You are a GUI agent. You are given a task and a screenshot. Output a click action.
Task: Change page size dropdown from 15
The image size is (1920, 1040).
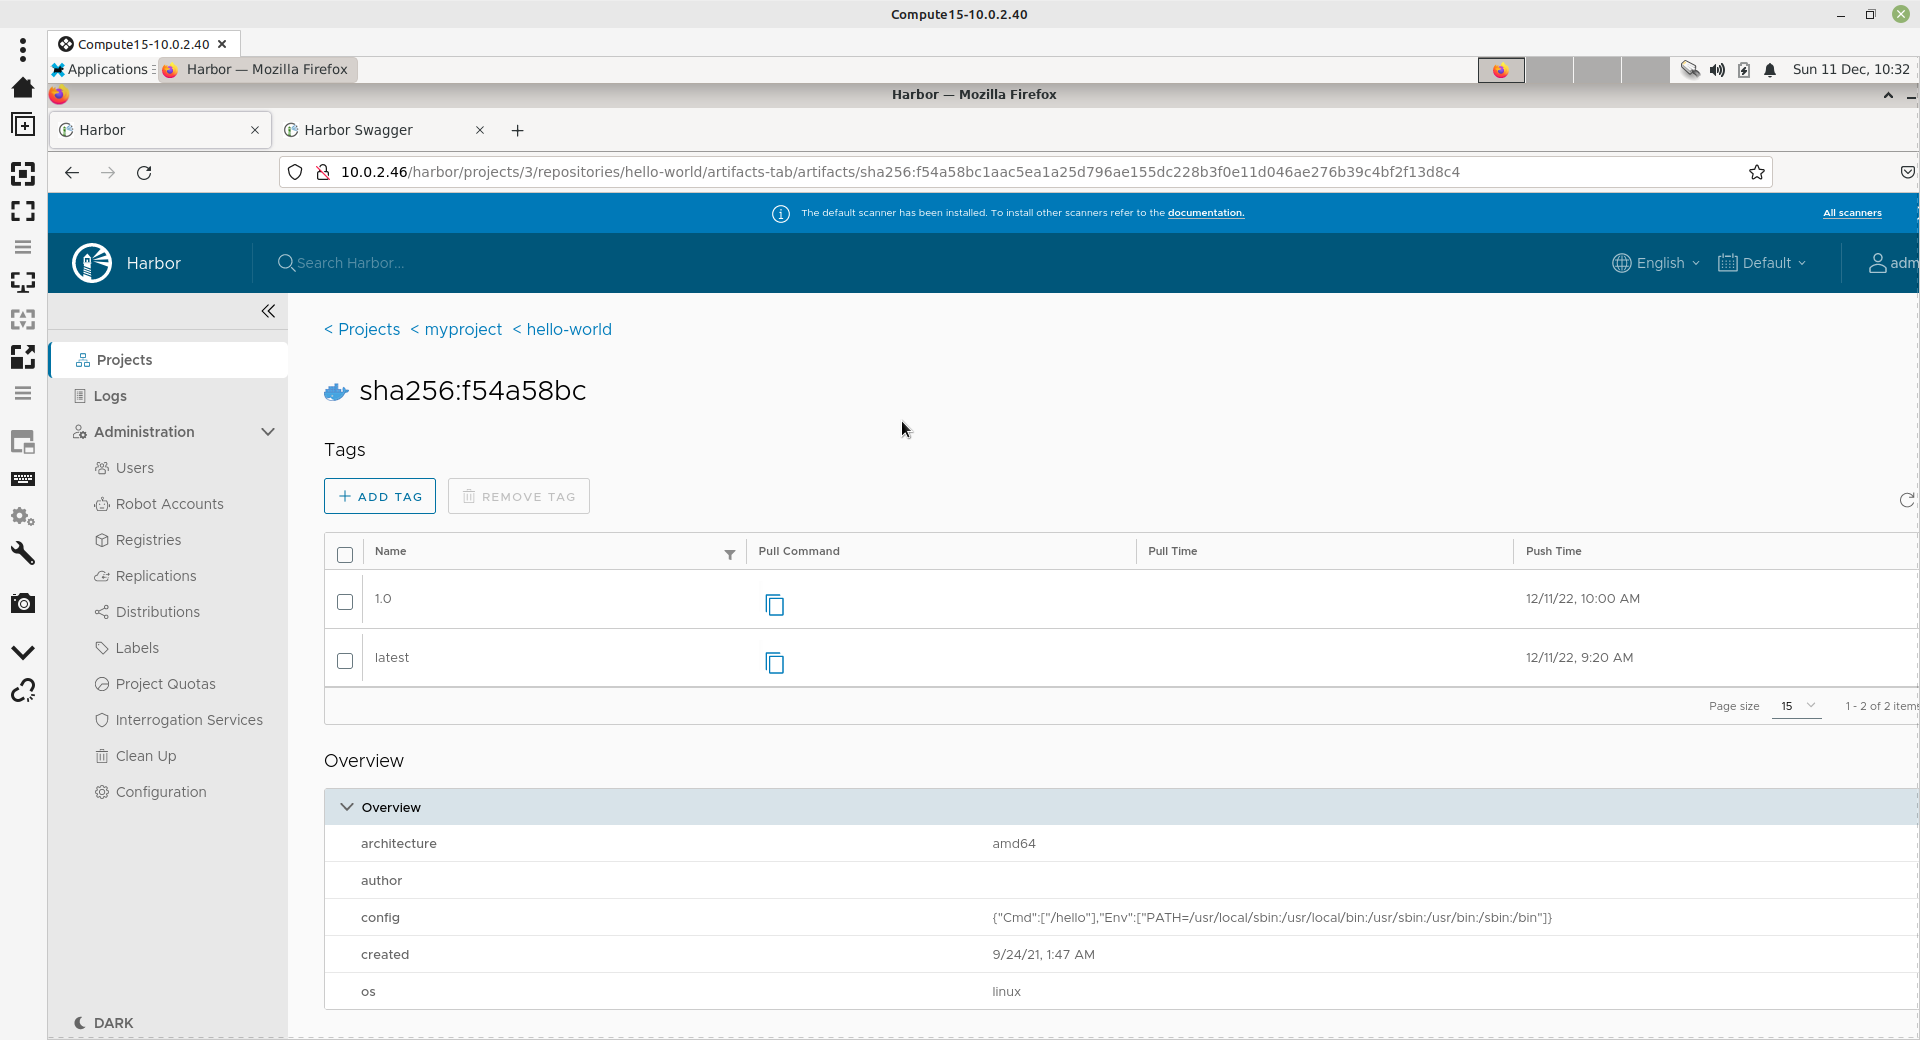(1796, 706)
